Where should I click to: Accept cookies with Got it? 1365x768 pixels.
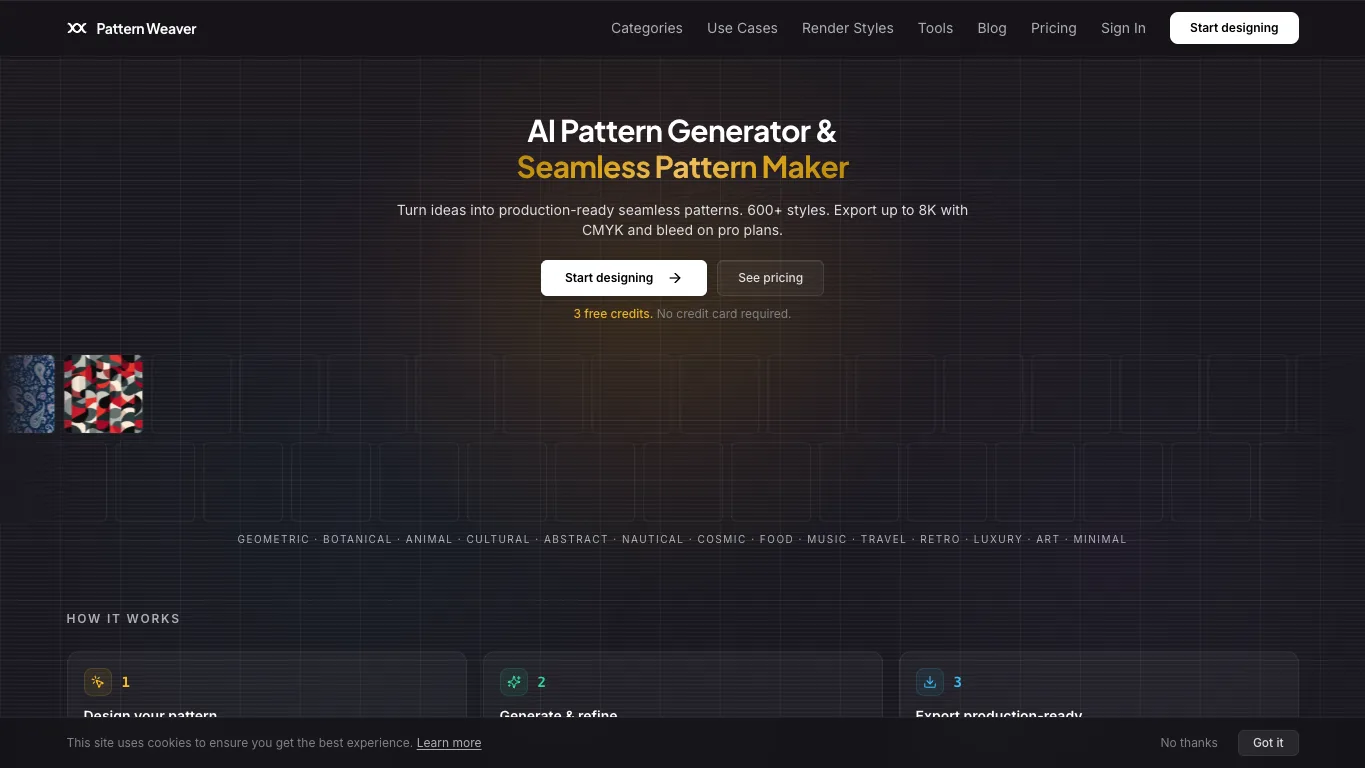1268,743
